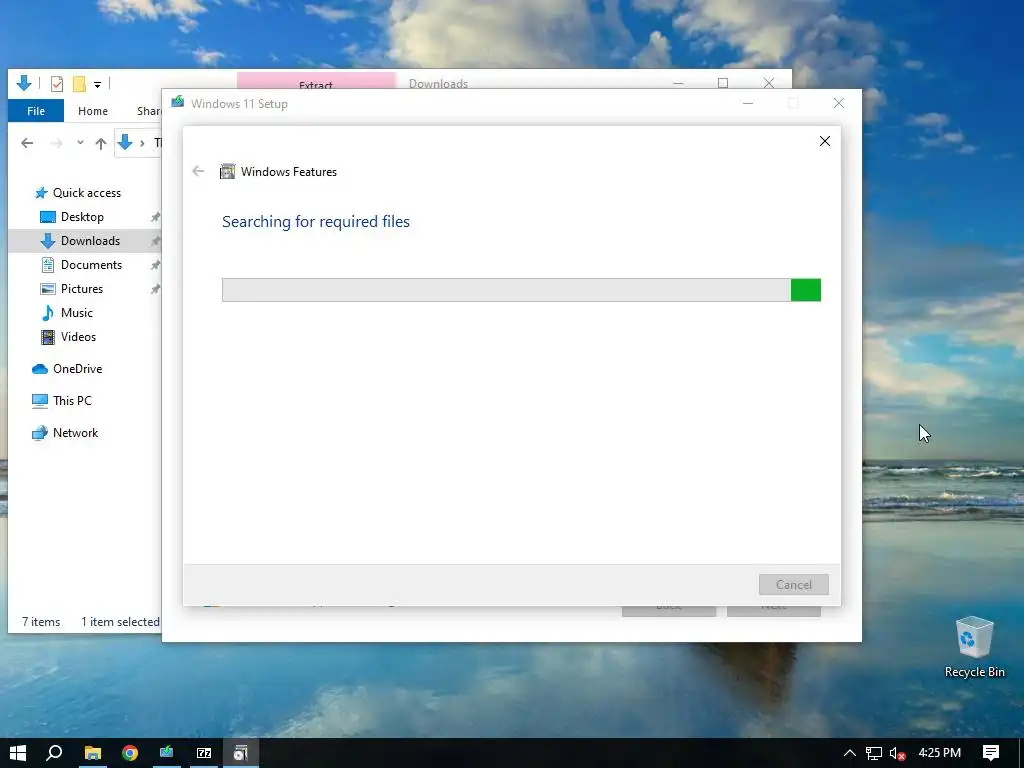Viewport: 1024px width, 768px height.
Task: Click the Music note icon
Action: tap(48, 313)
